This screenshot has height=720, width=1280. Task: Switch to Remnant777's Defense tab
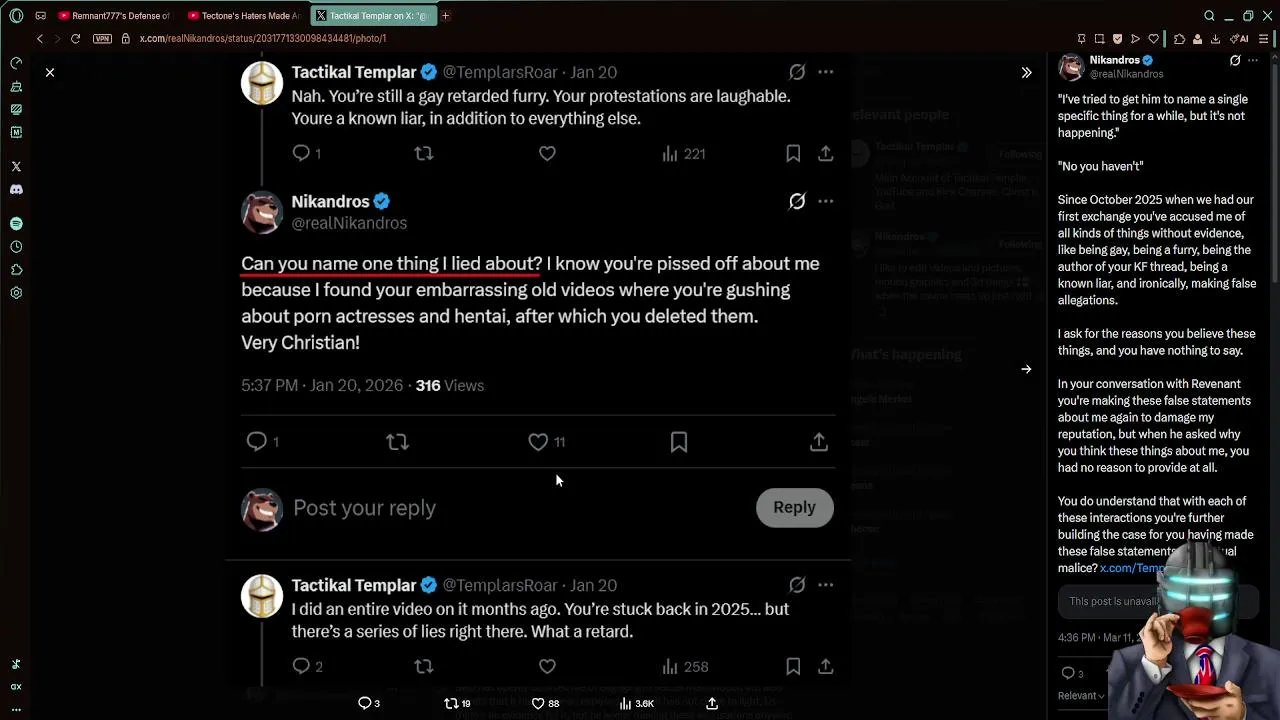(115, 16)
